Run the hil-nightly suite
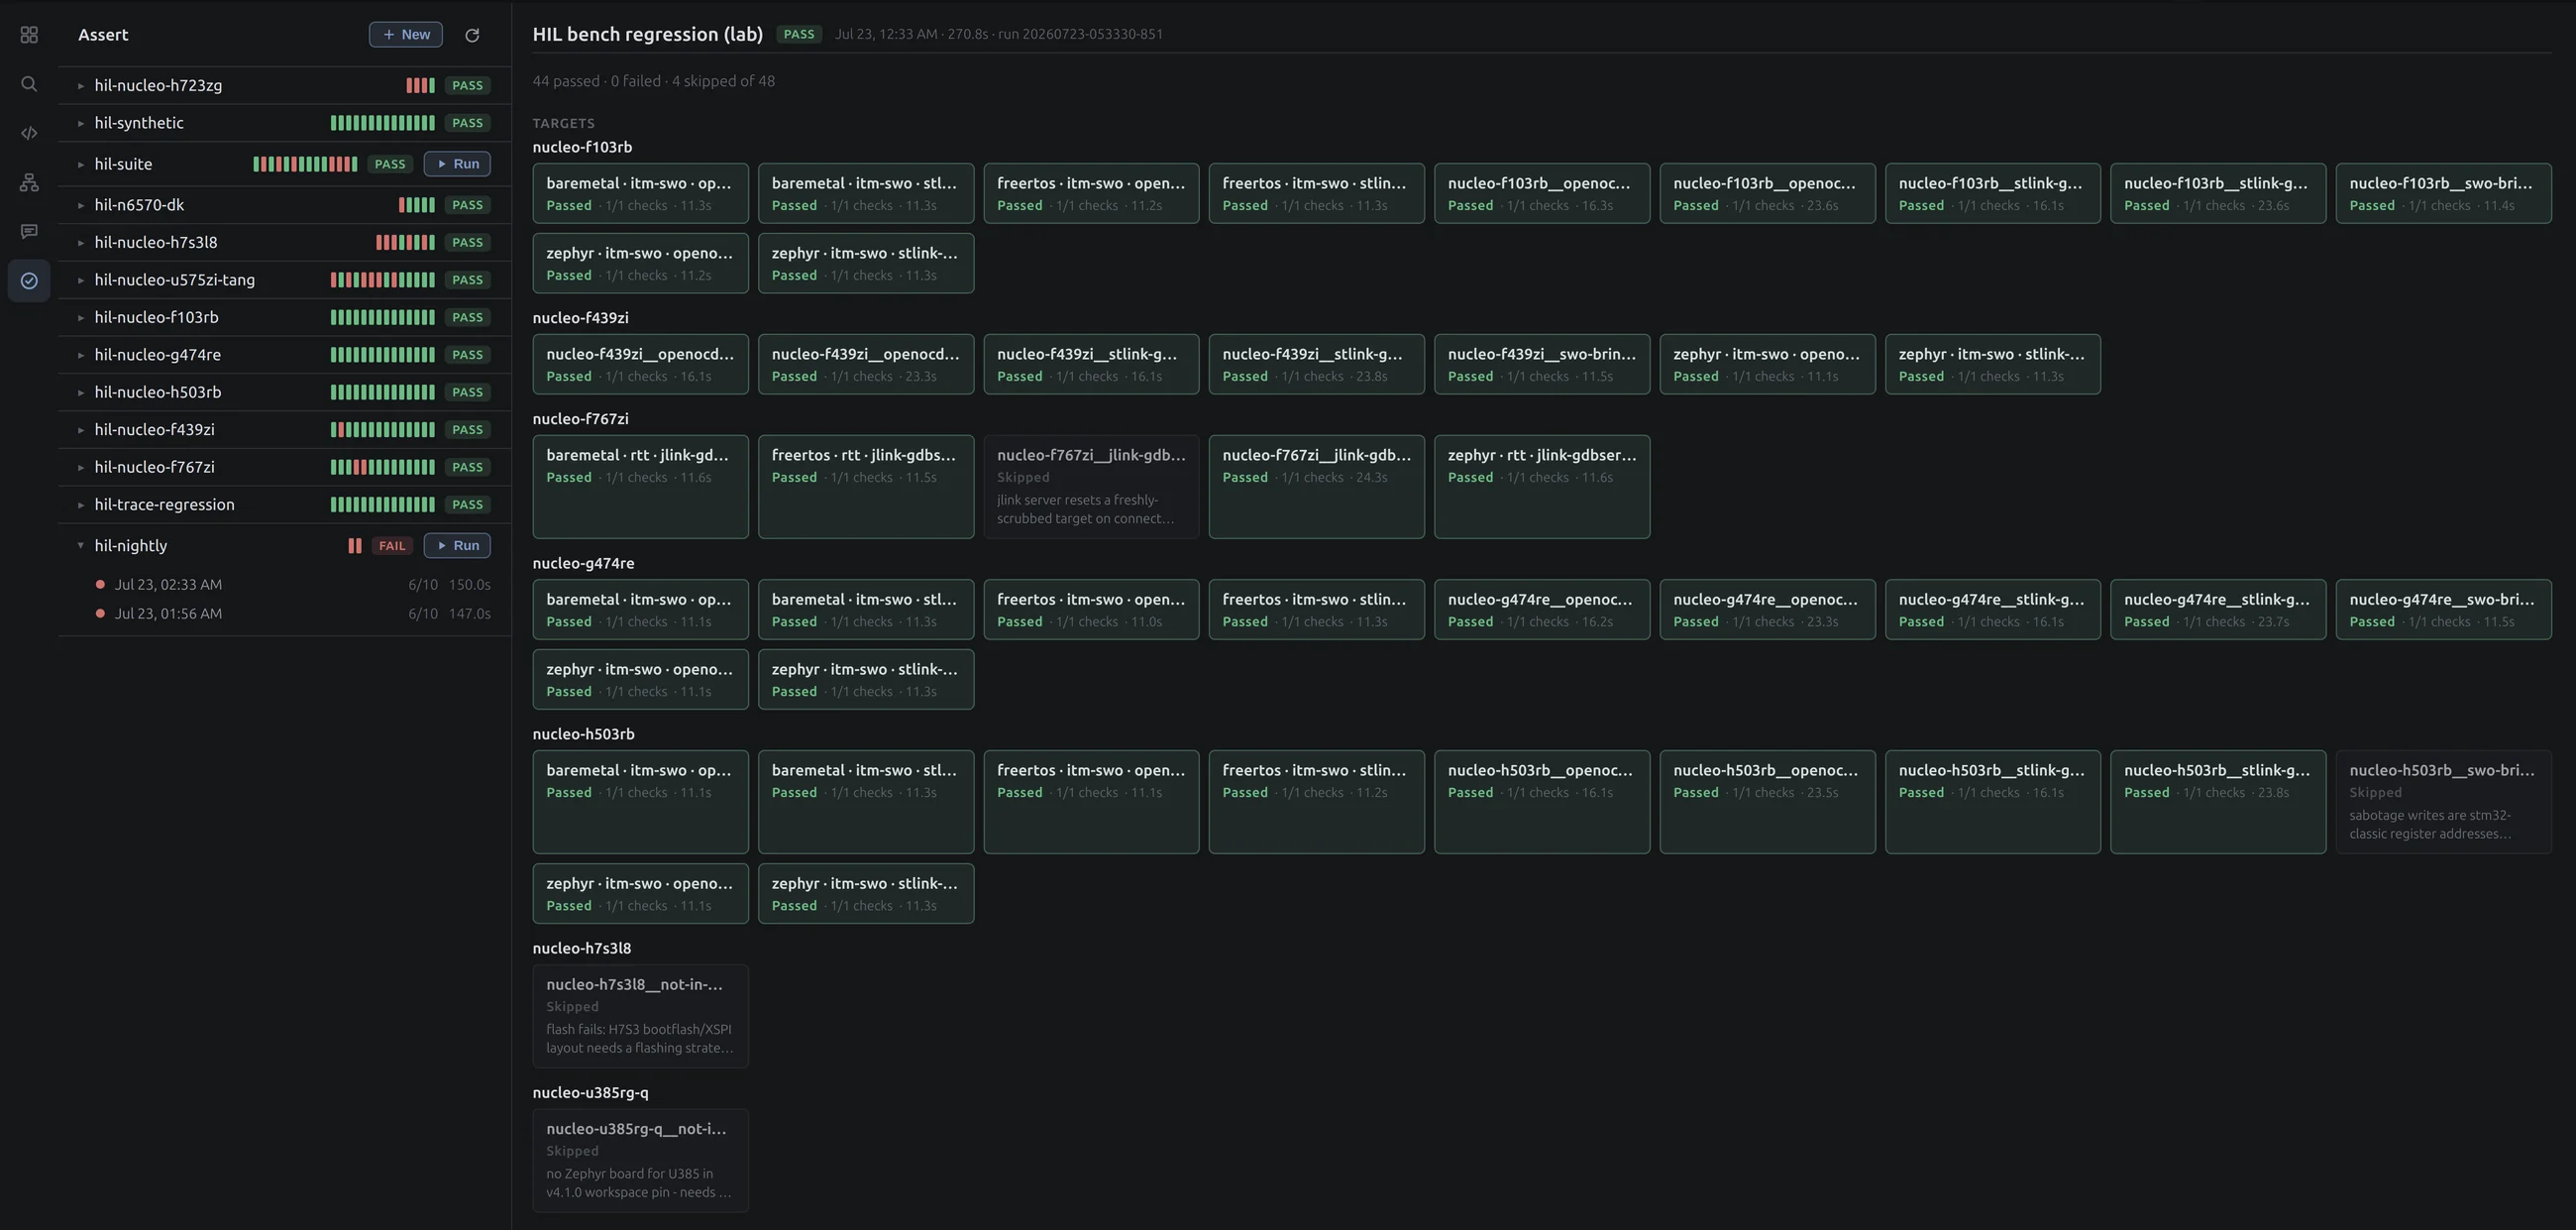Viewport: 2576px width, 1230px height. [x=457, y=546]
